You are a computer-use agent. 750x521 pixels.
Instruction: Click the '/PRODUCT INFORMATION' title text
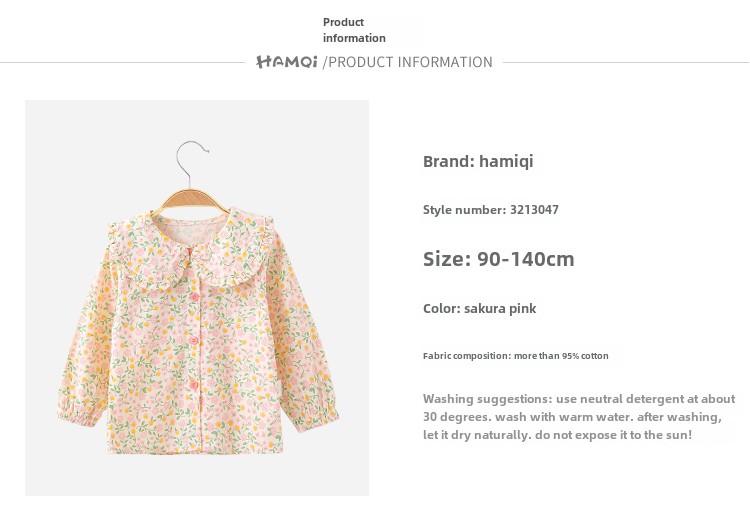(x=408, y=62)
